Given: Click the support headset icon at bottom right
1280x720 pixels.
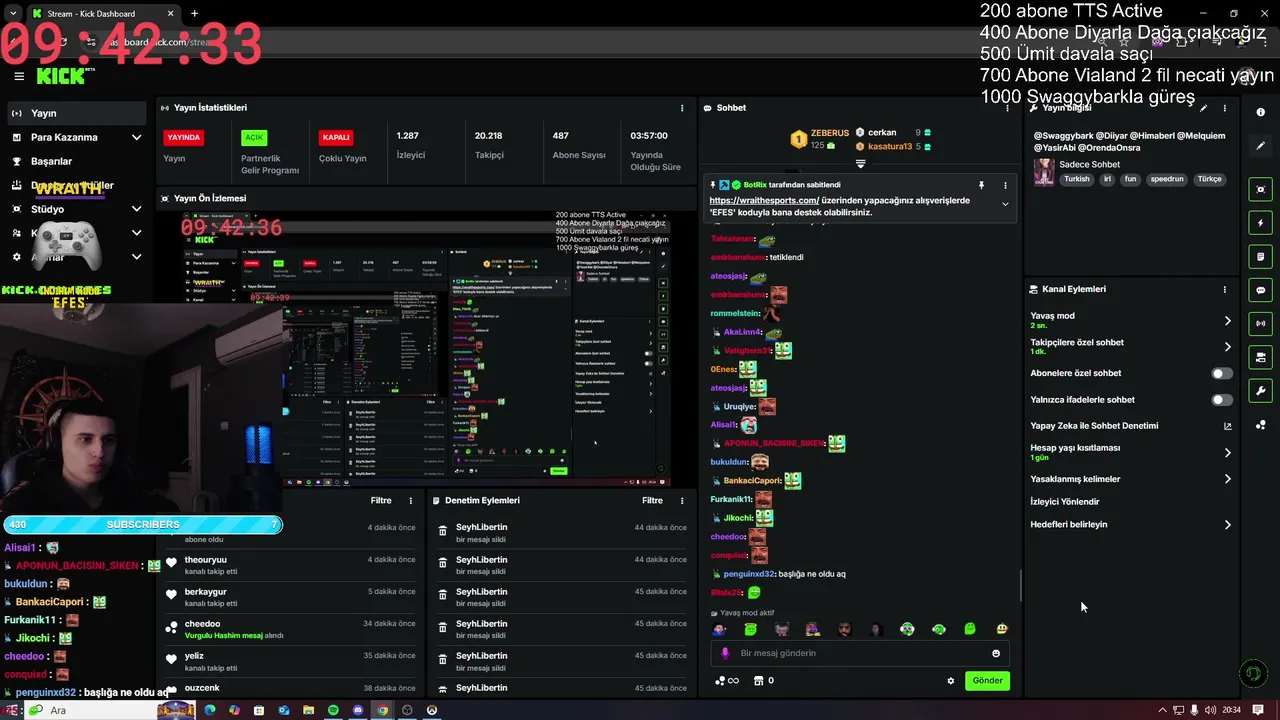Looking at the screenshot, I should (1253, 674).
